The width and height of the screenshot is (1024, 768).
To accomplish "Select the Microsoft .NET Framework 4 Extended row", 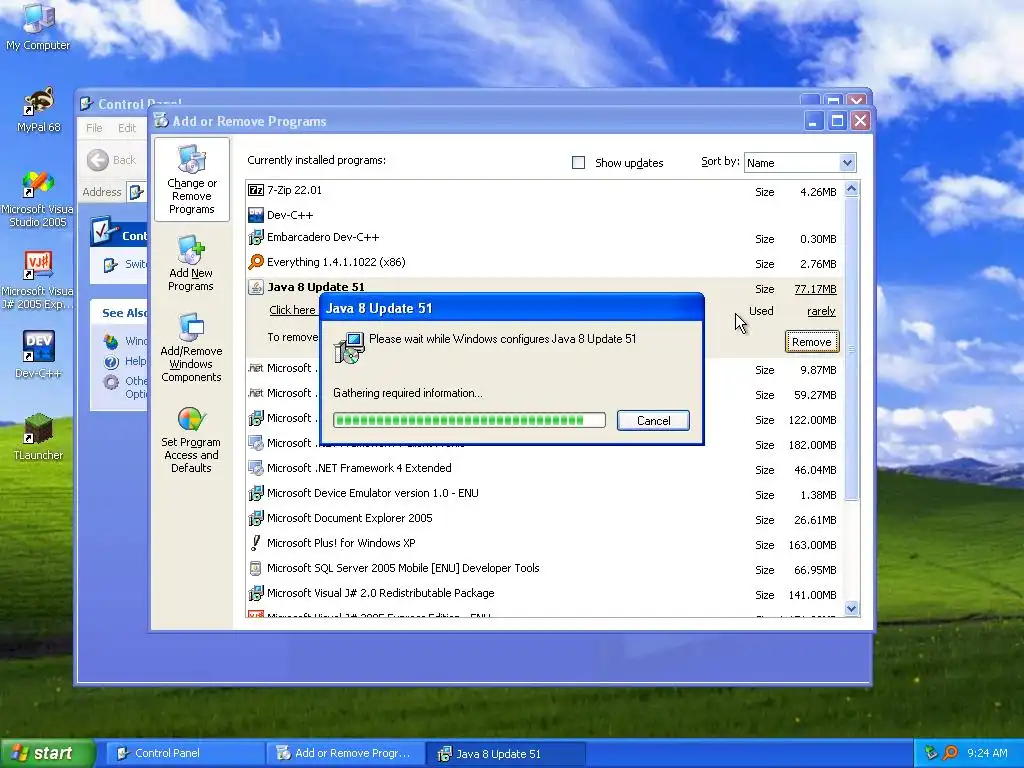I will [x=545, y=468].
